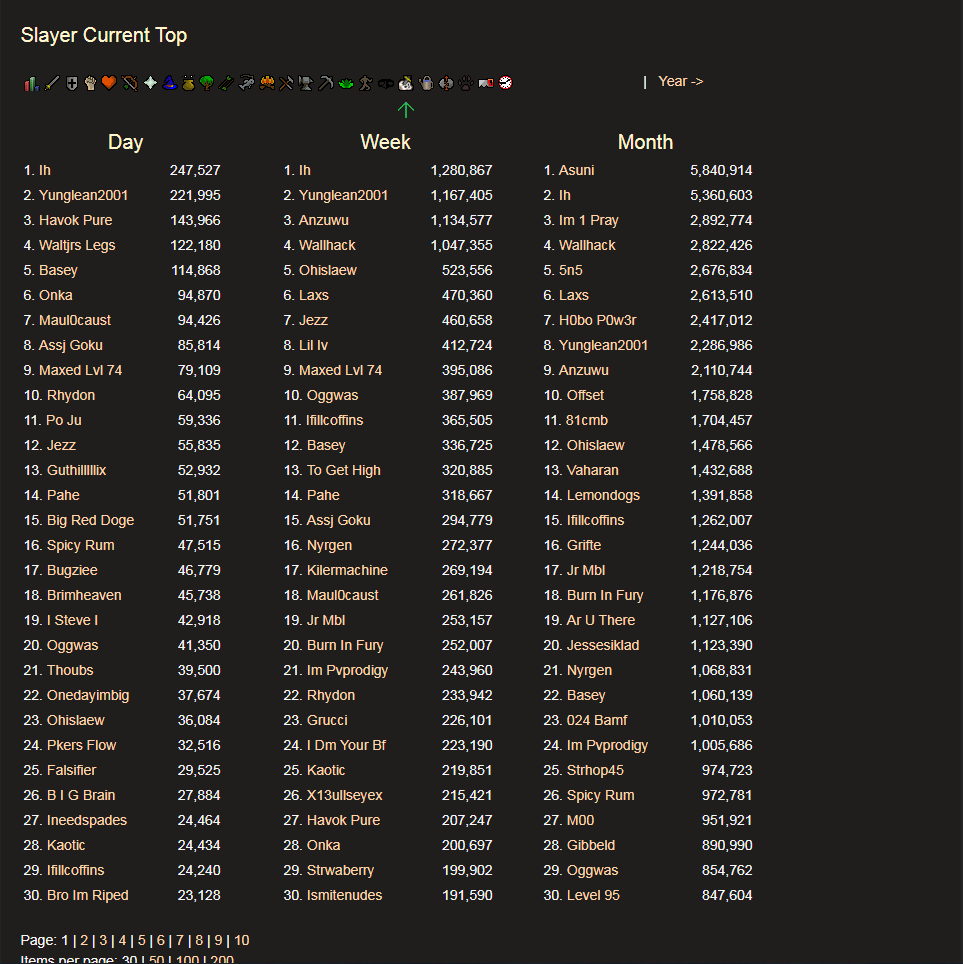Open Asuni in the Month column
963x964 pixels.
coord(576,170)
